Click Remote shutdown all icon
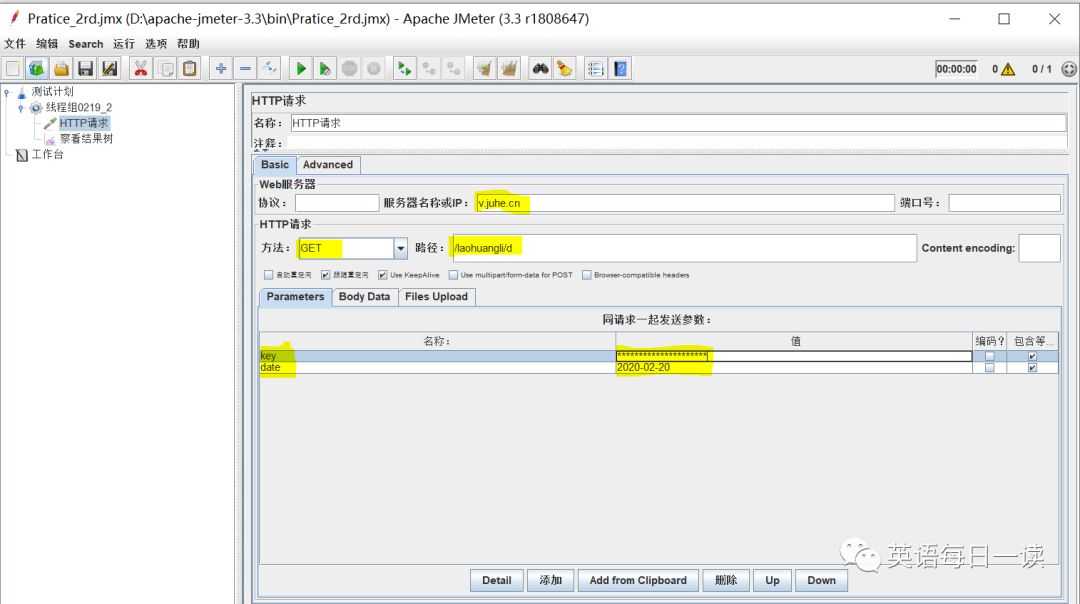This screenshot has height=604, width=1080. tap(453, 68)
